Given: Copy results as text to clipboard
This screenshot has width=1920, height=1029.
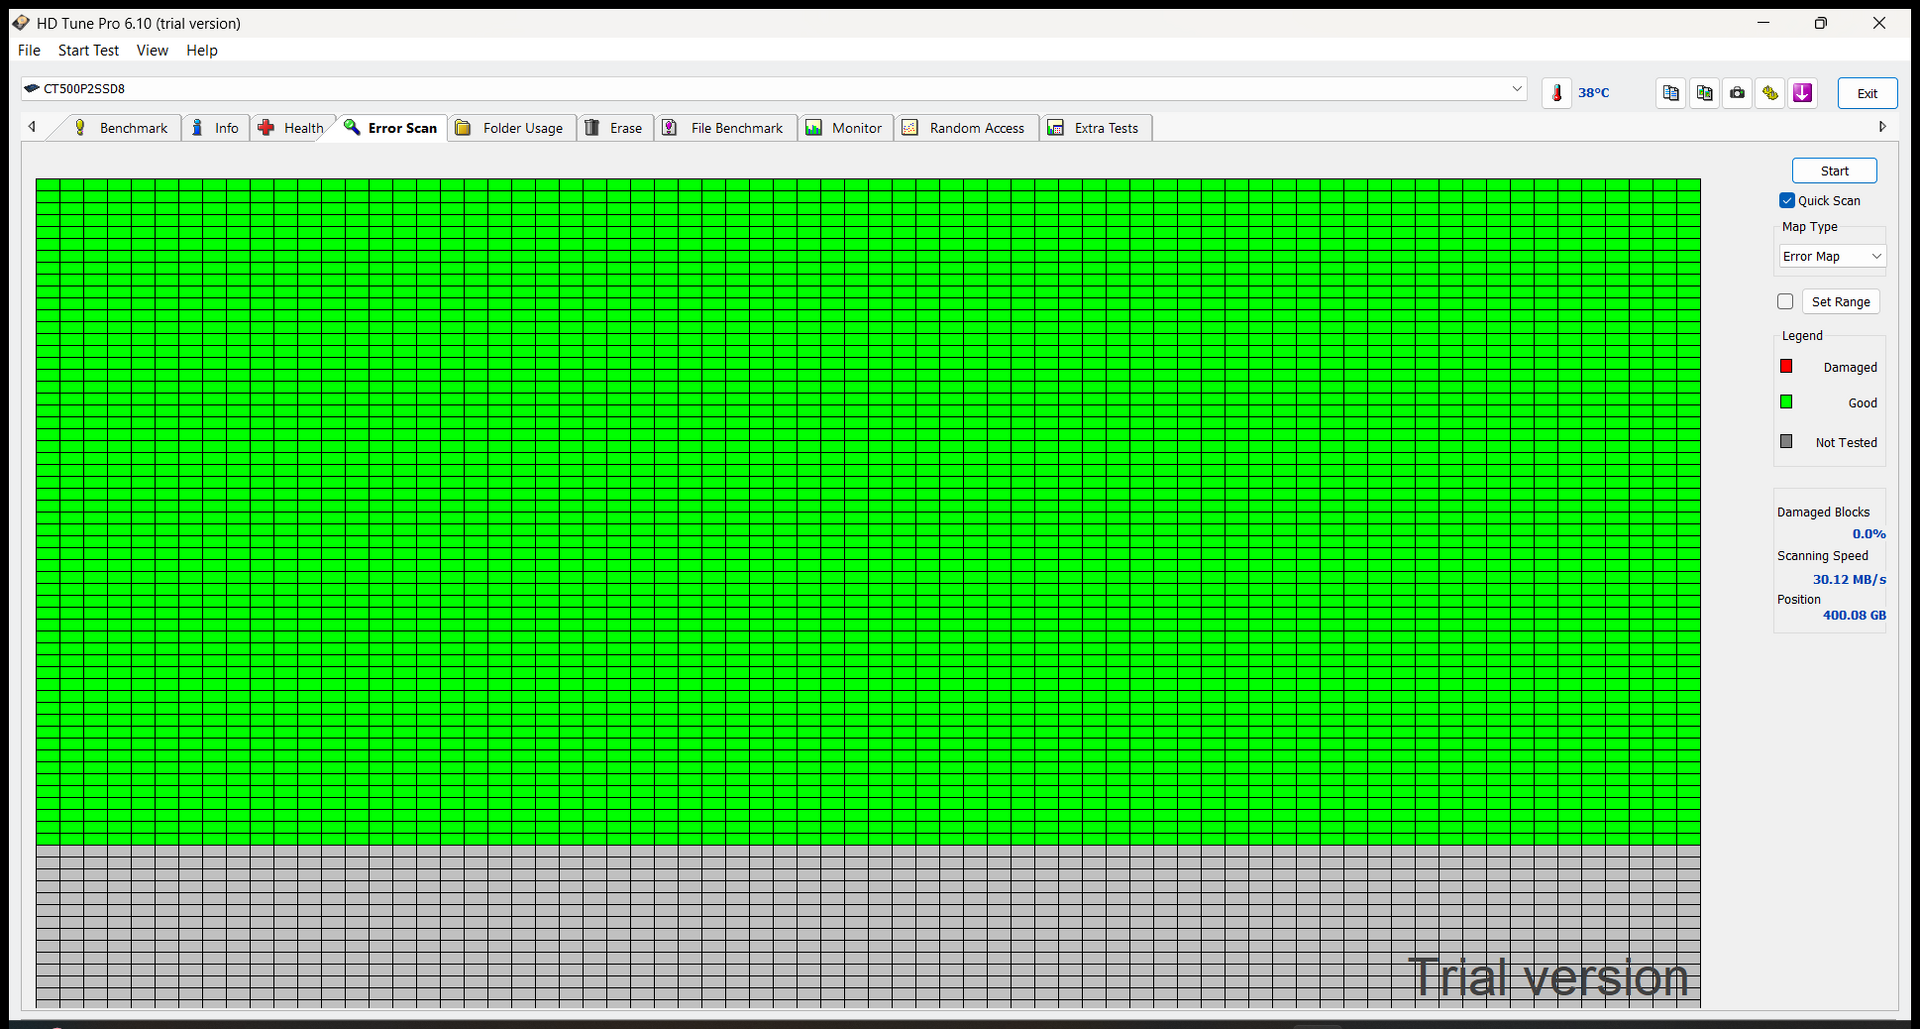Looking at the screenshot, I should tap(1671, 93).
